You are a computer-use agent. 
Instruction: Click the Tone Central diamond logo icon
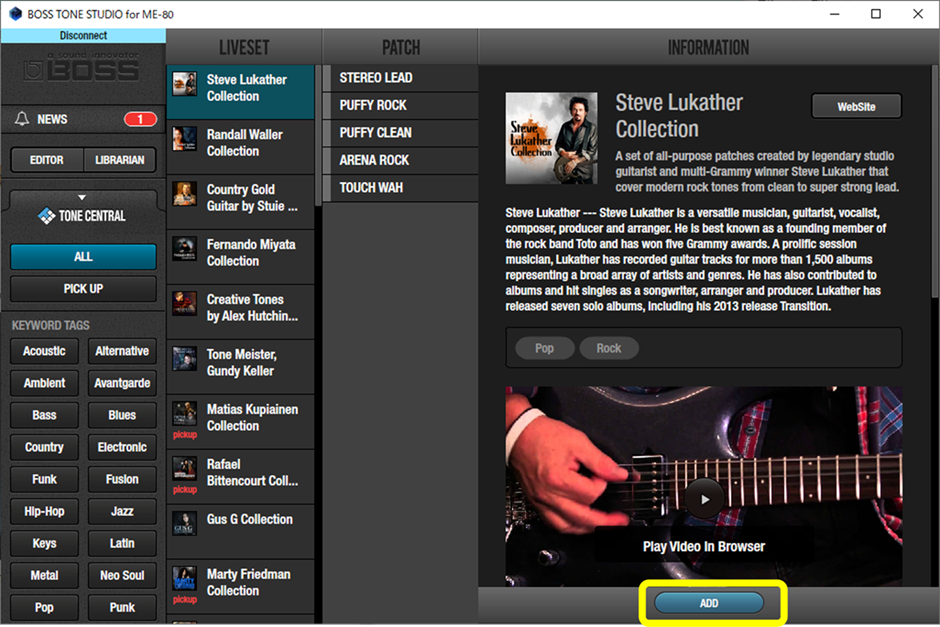coord(46,216)
